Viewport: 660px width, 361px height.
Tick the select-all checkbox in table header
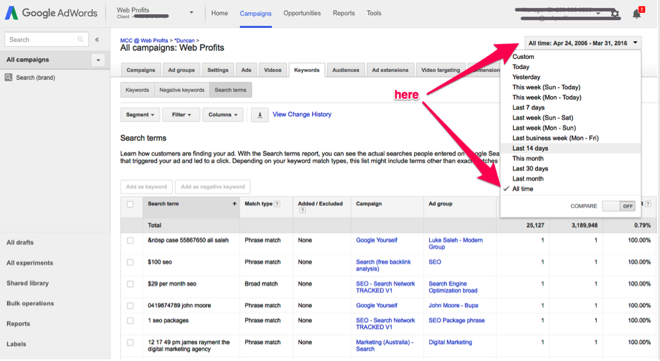click(130, 204)
